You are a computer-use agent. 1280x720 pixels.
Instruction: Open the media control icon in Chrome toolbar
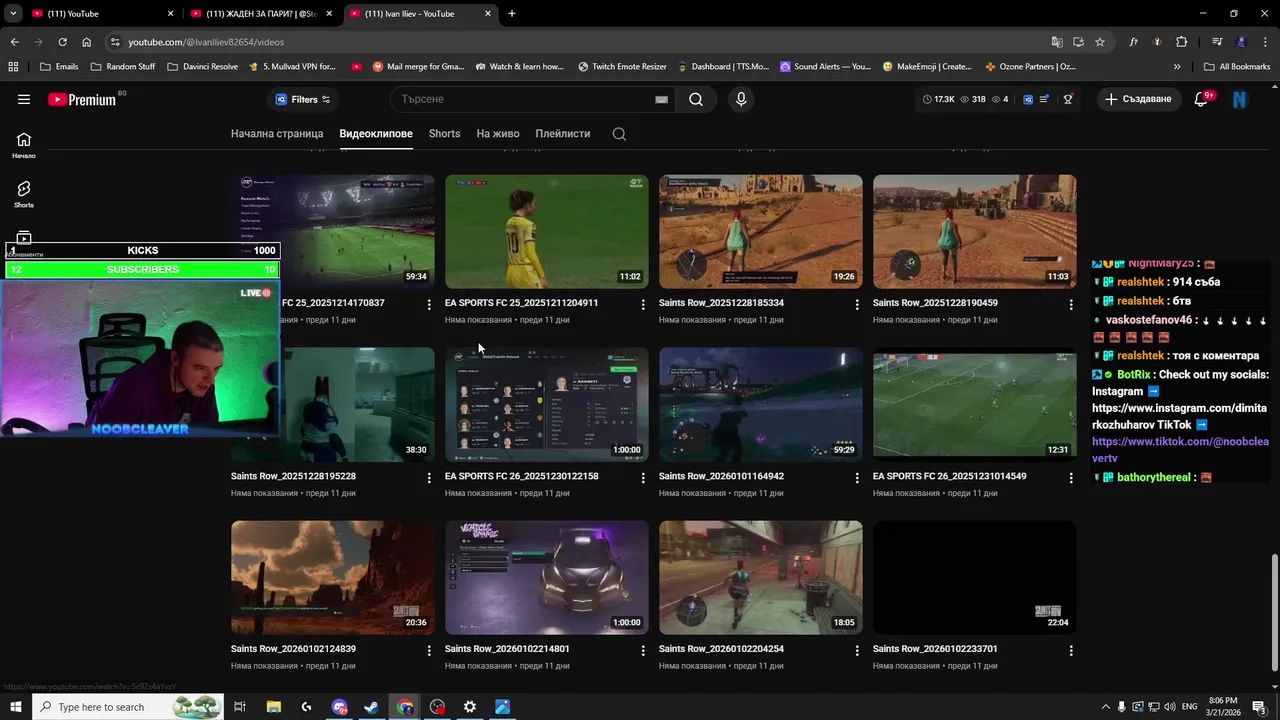(x=1217, y=42)
